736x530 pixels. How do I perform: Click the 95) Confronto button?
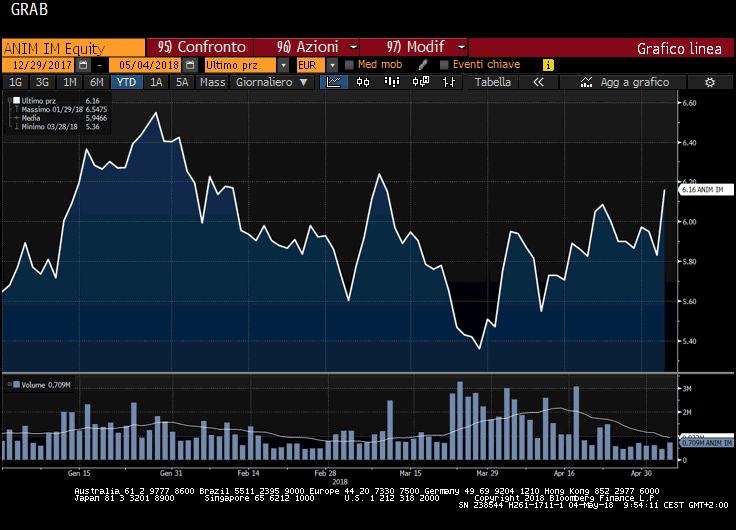click(x=200, y=47)
